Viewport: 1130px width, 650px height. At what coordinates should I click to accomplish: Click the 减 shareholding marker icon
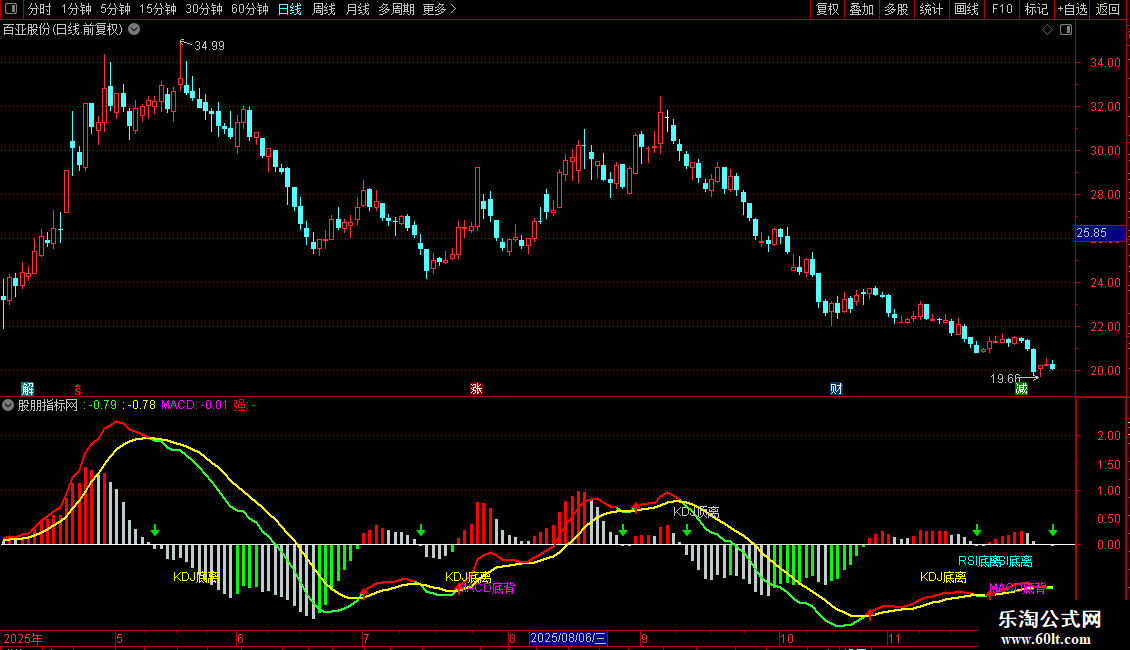pos(1021,388)
